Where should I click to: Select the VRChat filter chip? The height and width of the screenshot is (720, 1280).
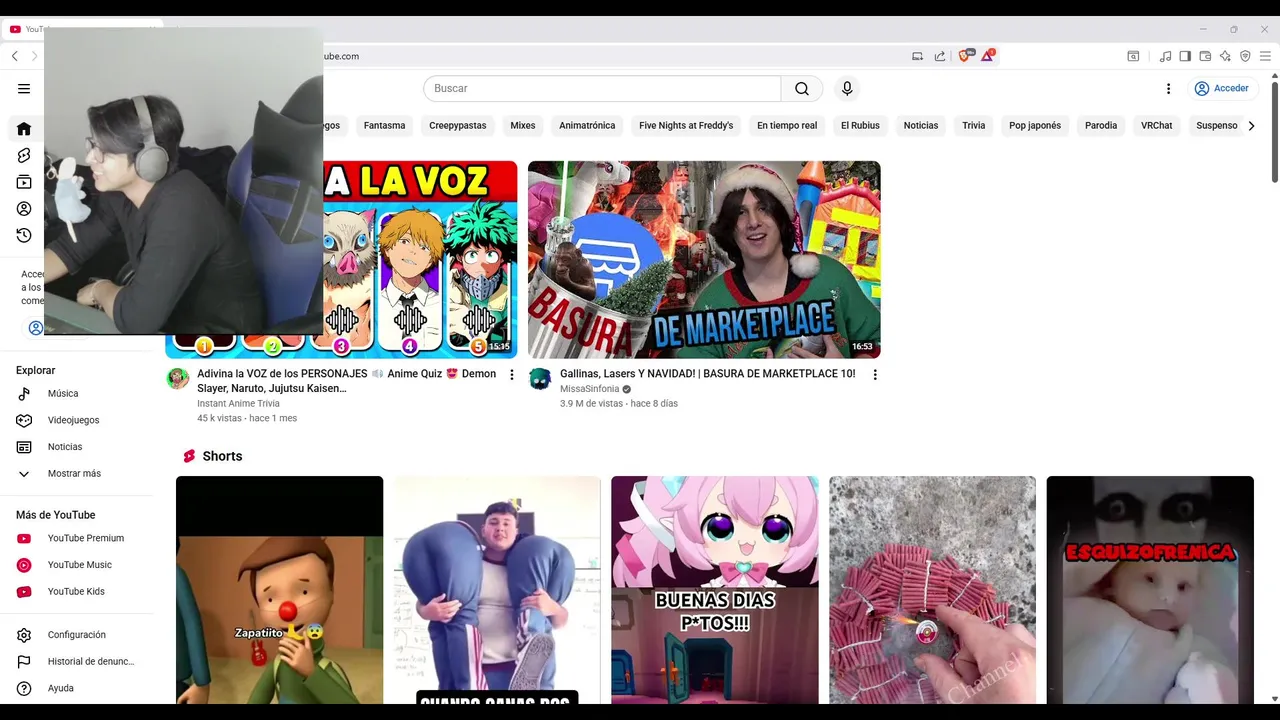[1157, 126]
